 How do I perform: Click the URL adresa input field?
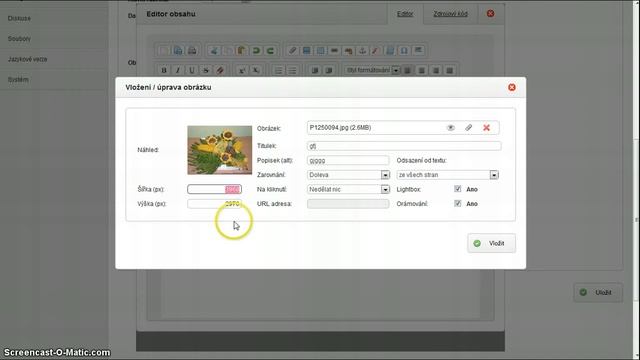(x=348, y=204)
